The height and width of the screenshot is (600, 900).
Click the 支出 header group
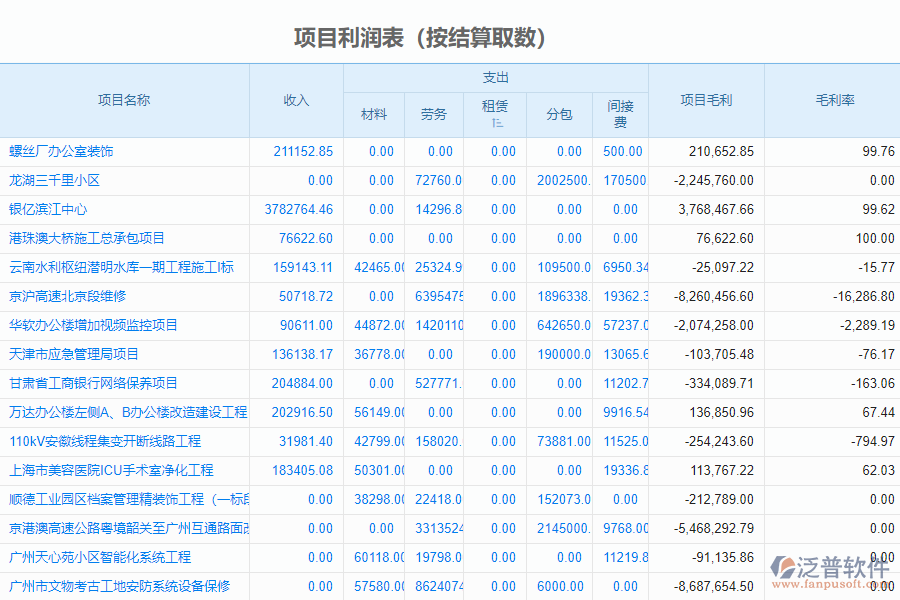tap(495, 77)
